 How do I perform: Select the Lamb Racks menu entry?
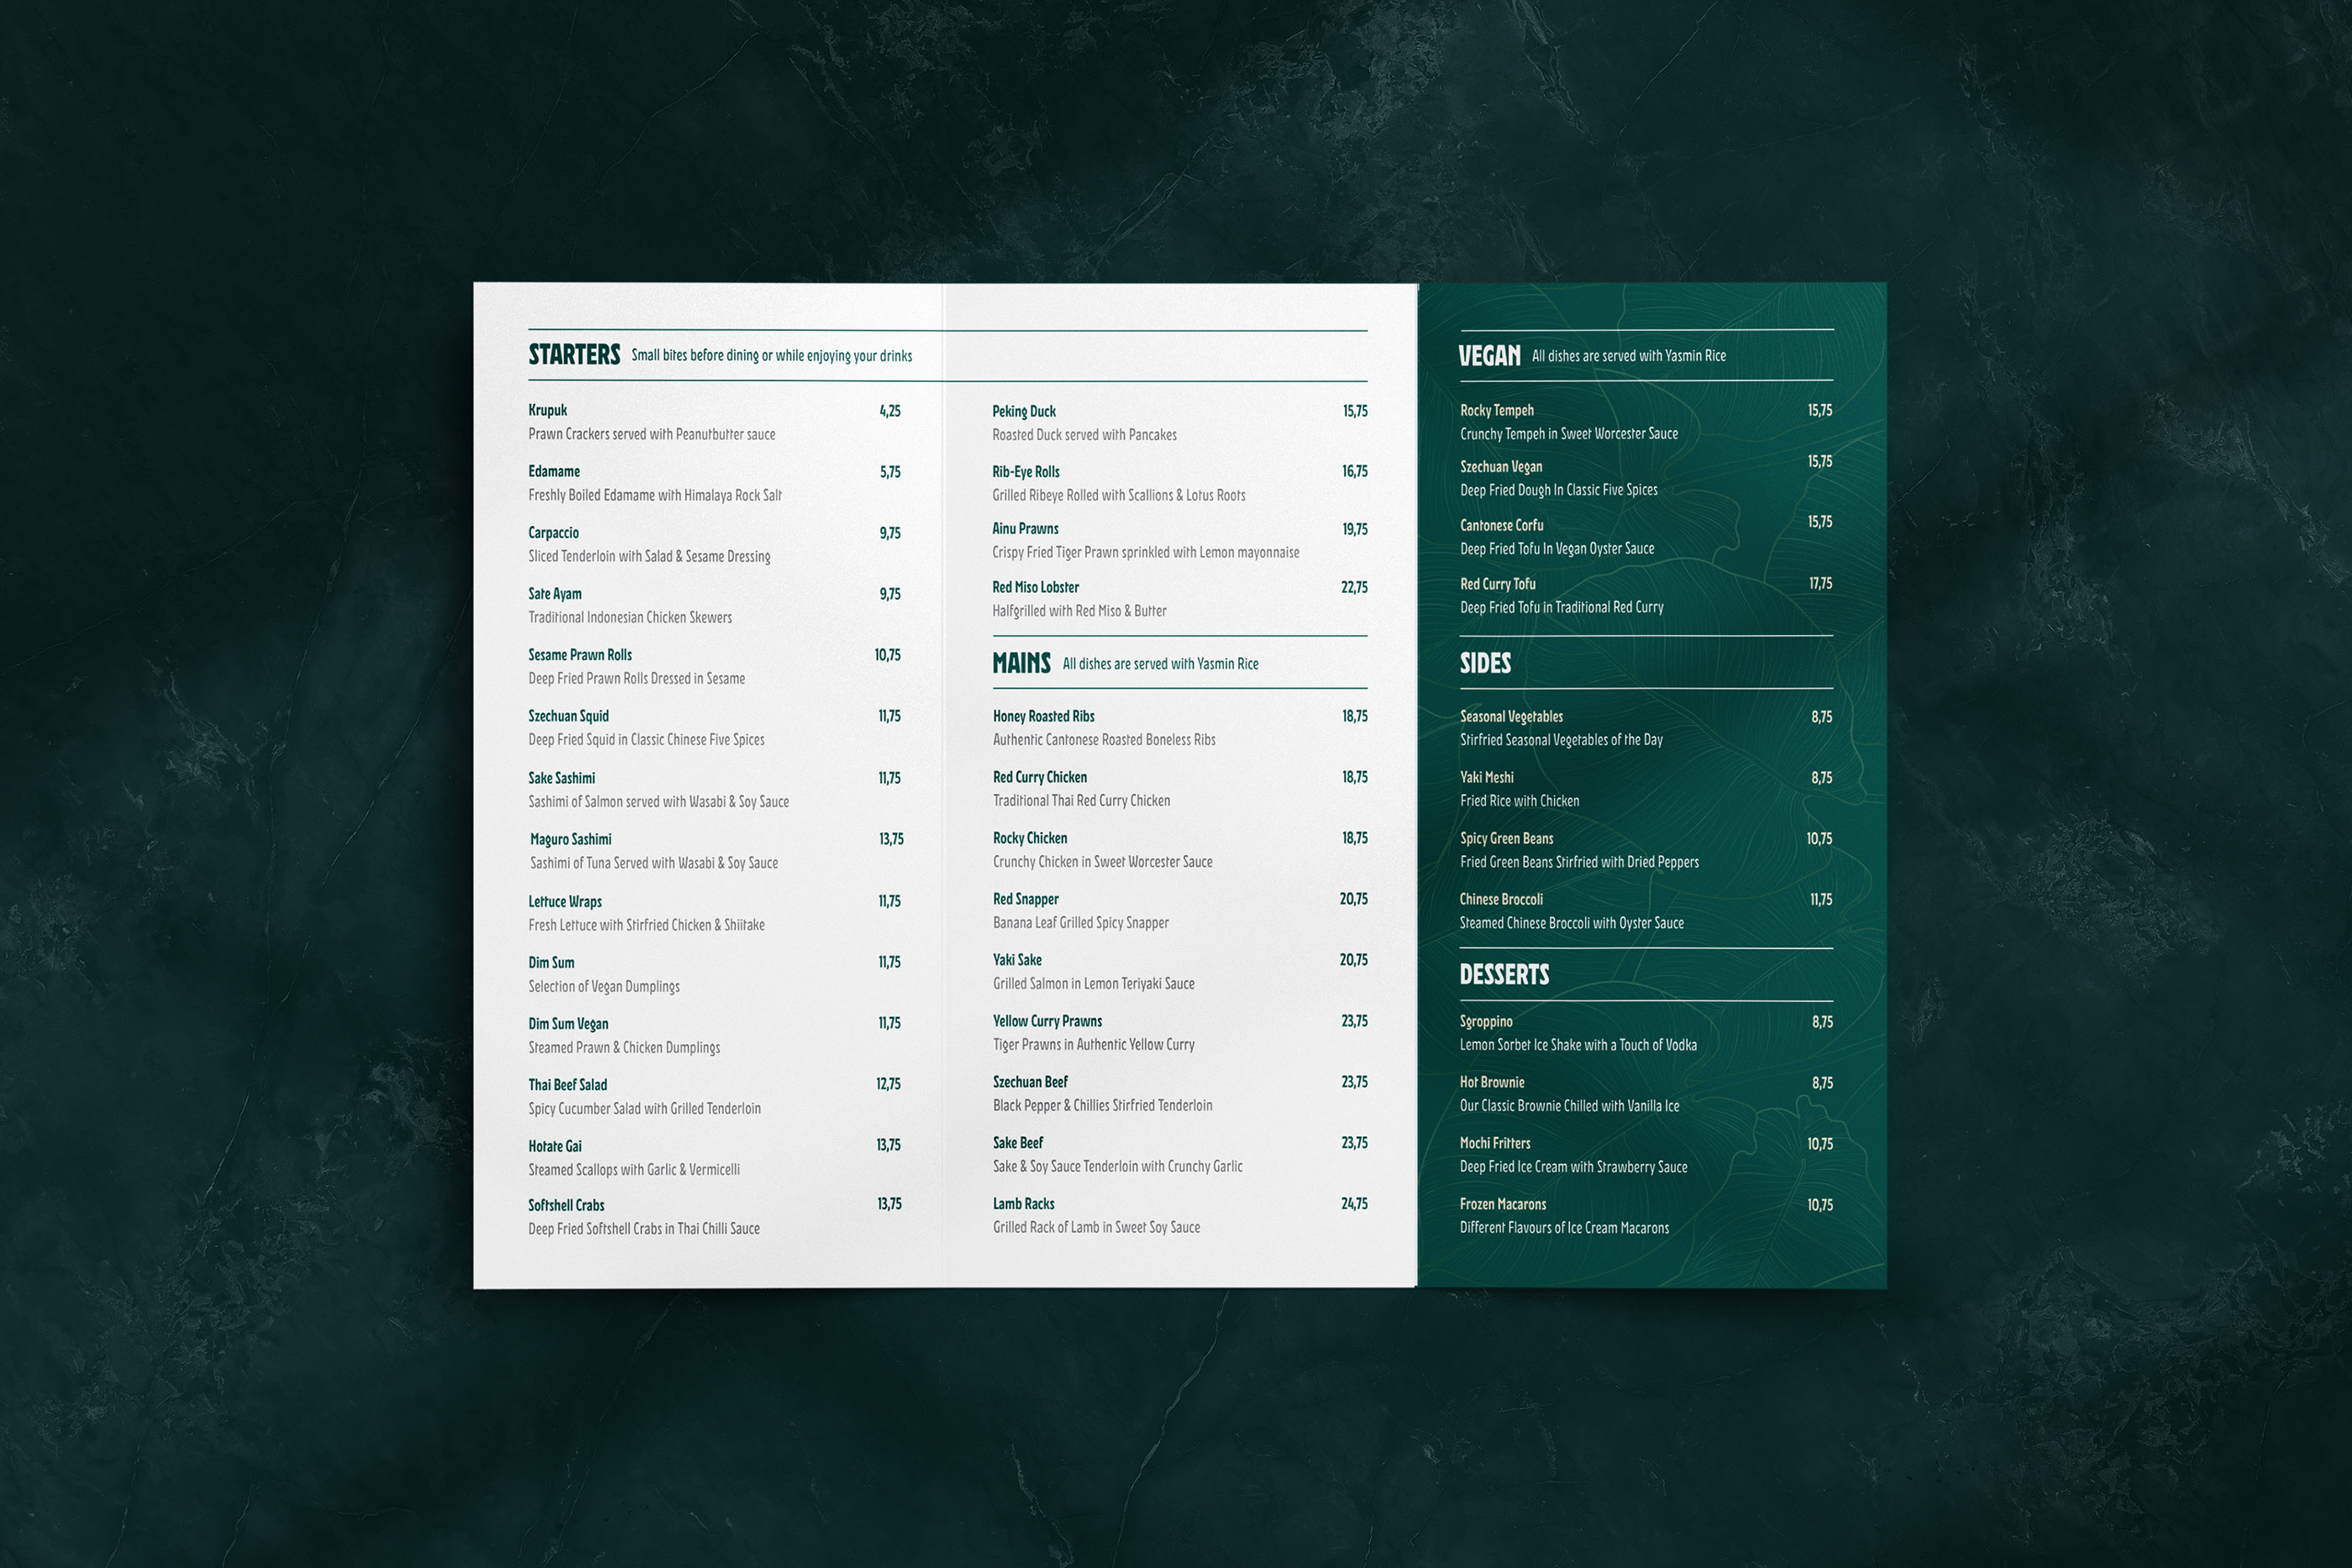tap(1023, 1204)
